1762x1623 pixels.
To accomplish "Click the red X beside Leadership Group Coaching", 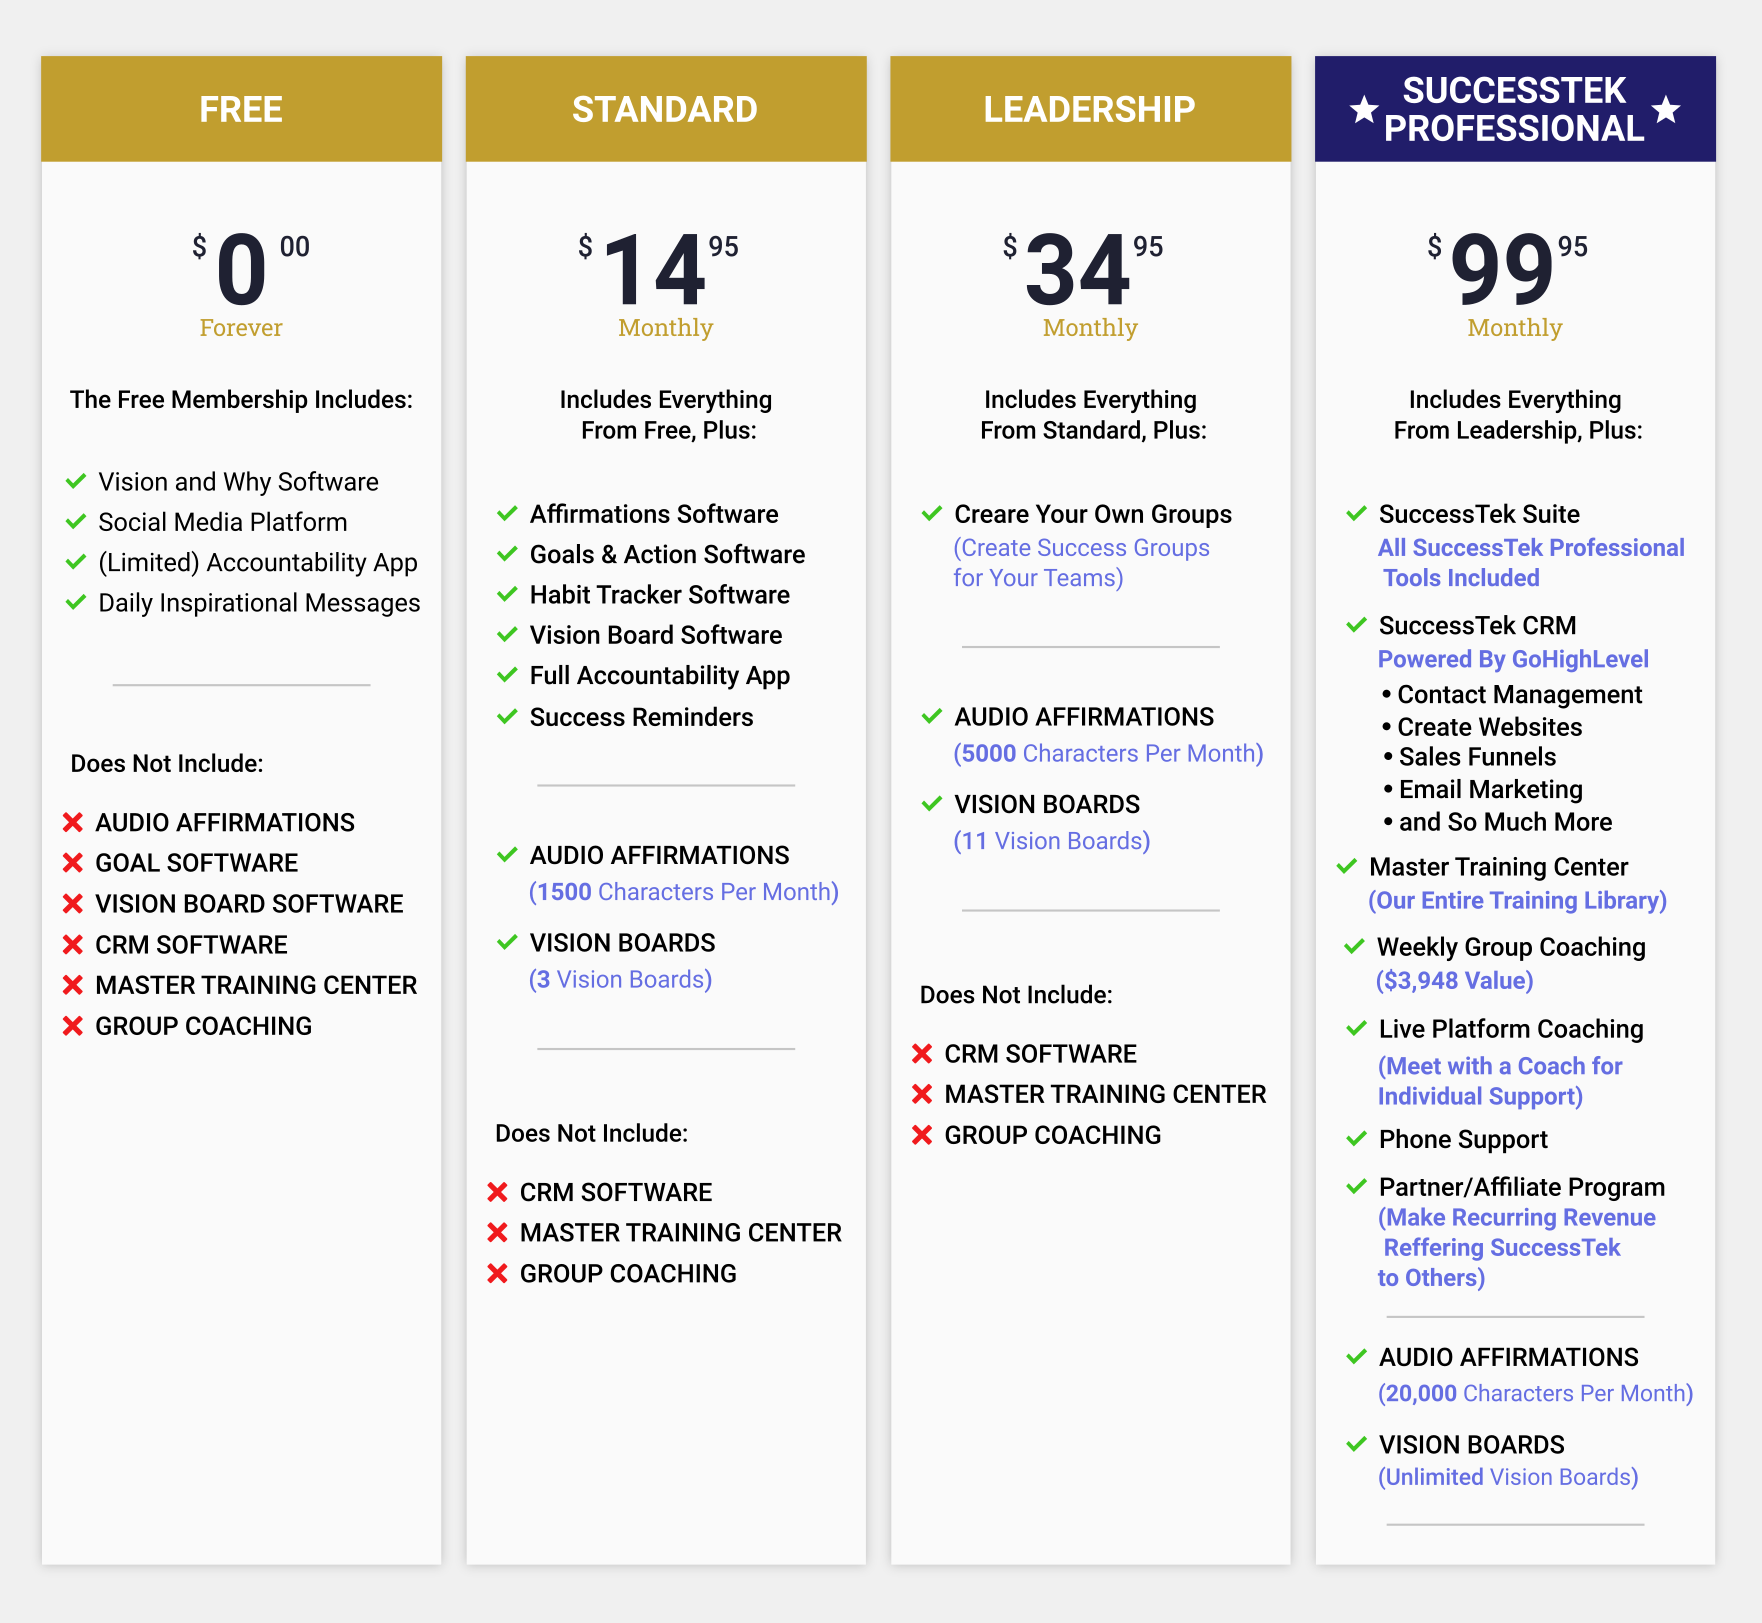I will [x=922, y=1135].
